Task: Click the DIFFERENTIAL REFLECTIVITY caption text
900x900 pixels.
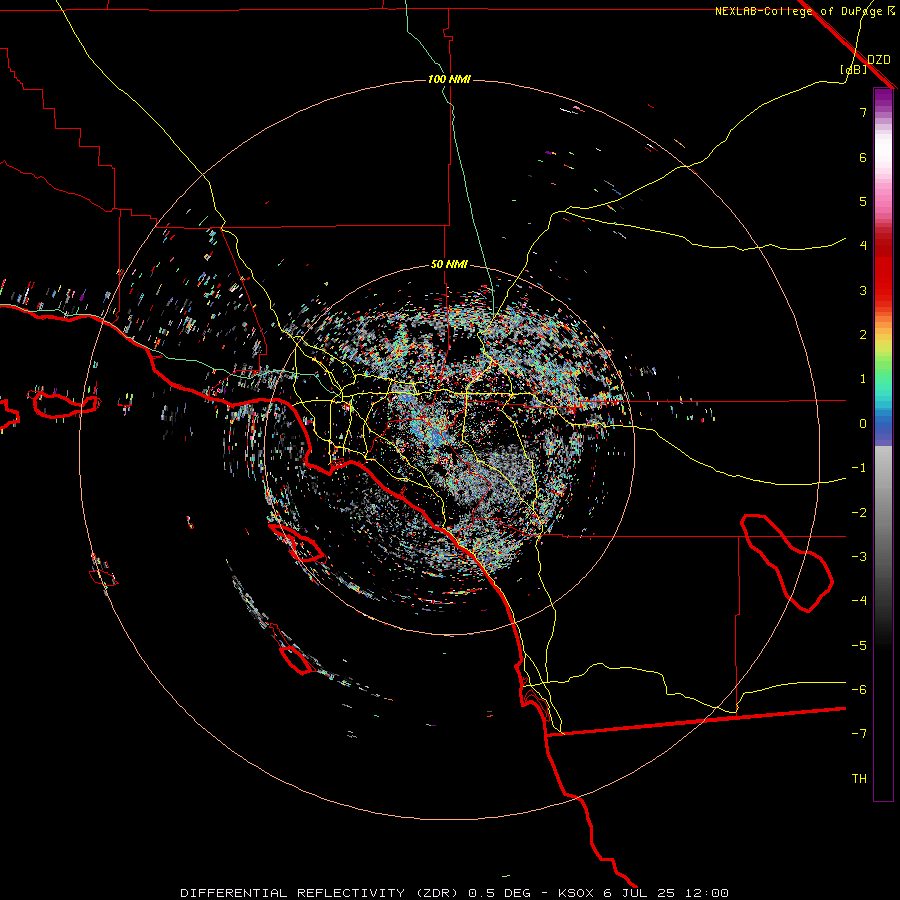Action: point(292,893)
